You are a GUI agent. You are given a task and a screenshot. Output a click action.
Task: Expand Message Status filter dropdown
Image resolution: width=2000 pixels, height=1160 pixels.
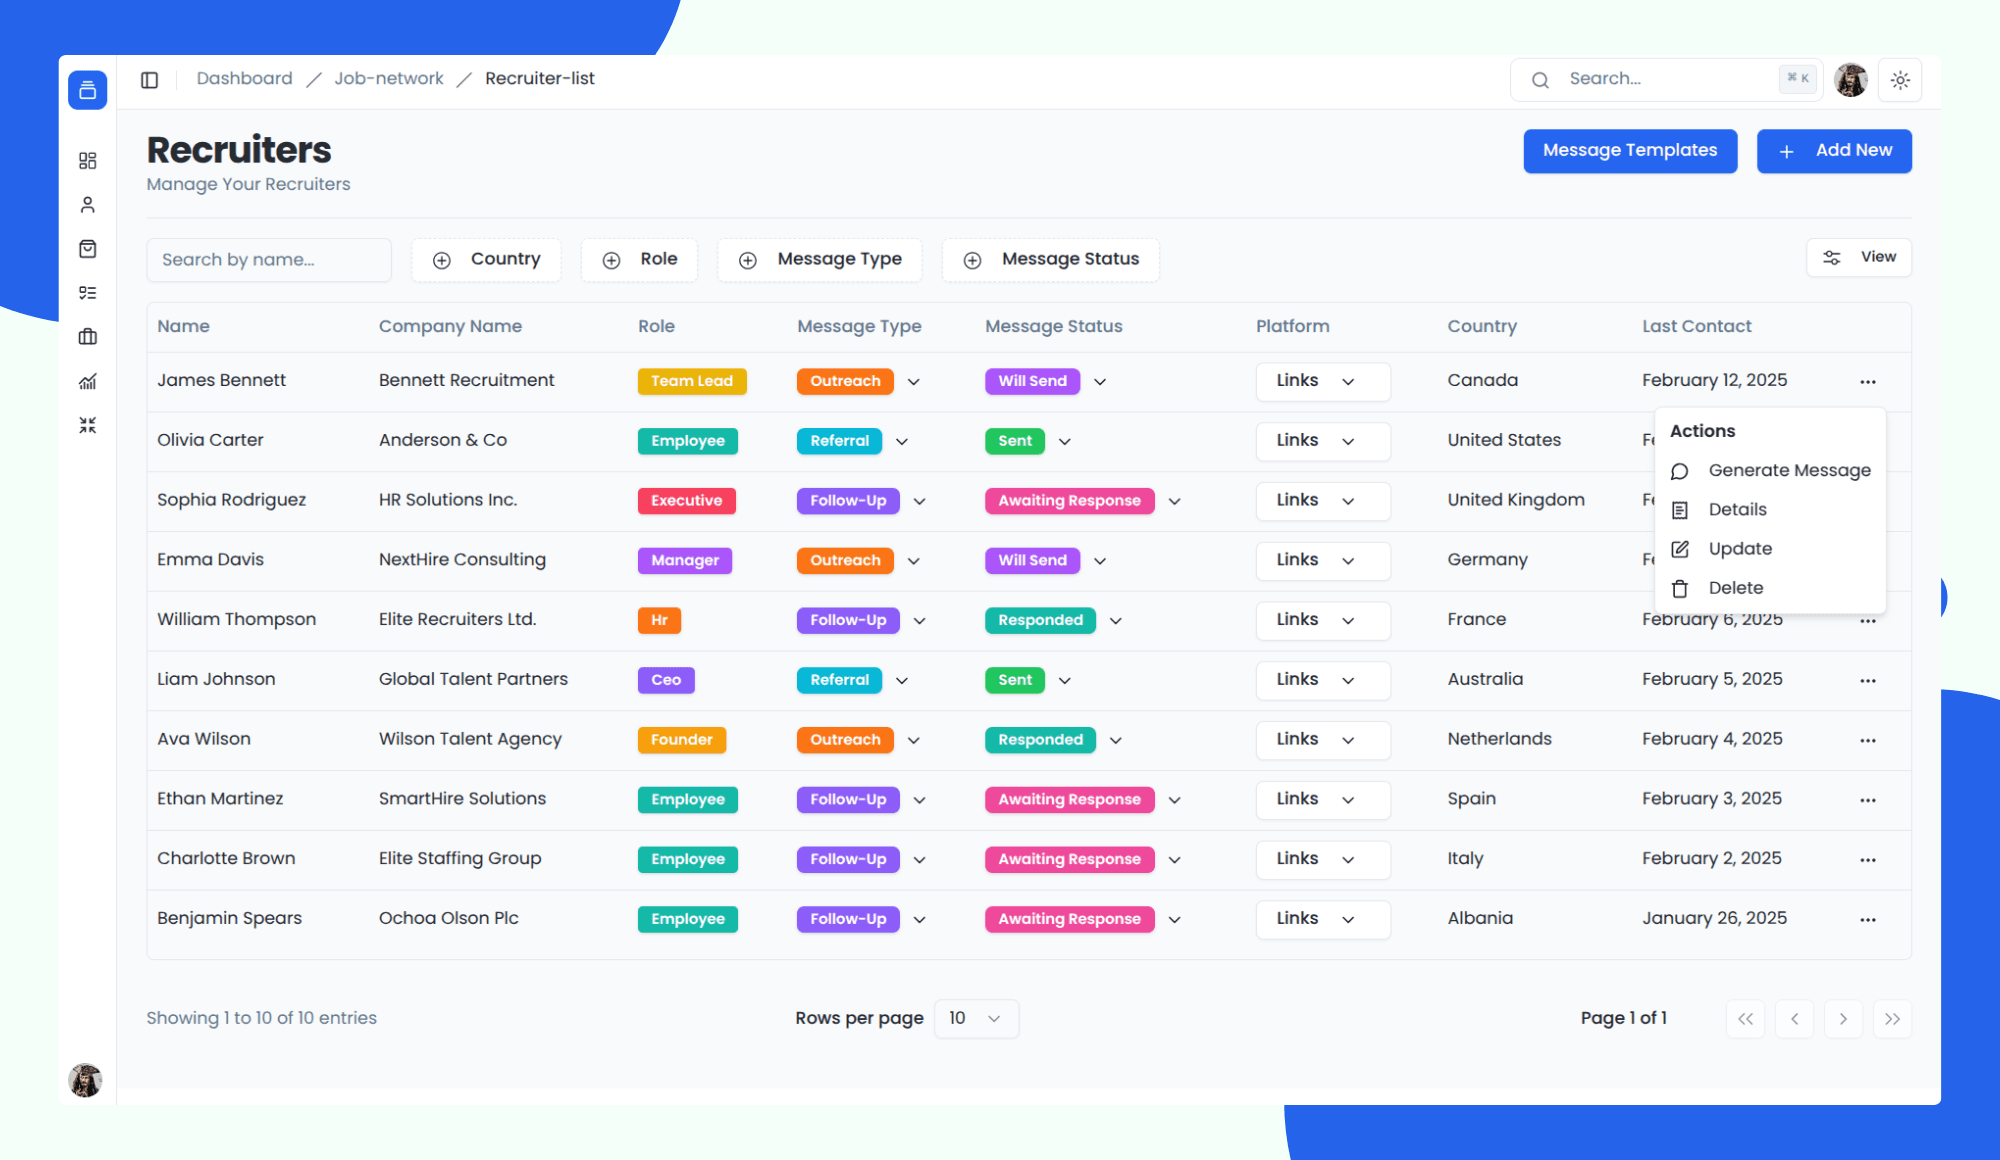[1055, 258]
